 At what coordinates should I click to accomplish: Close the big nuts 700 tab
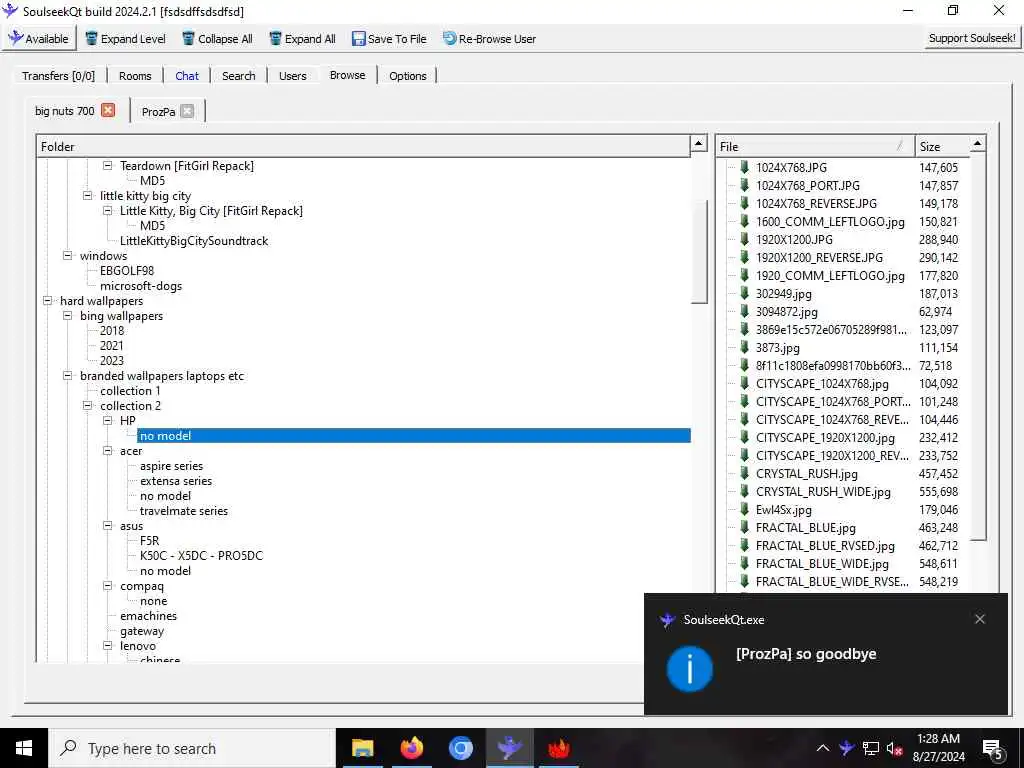pos(108,110)
